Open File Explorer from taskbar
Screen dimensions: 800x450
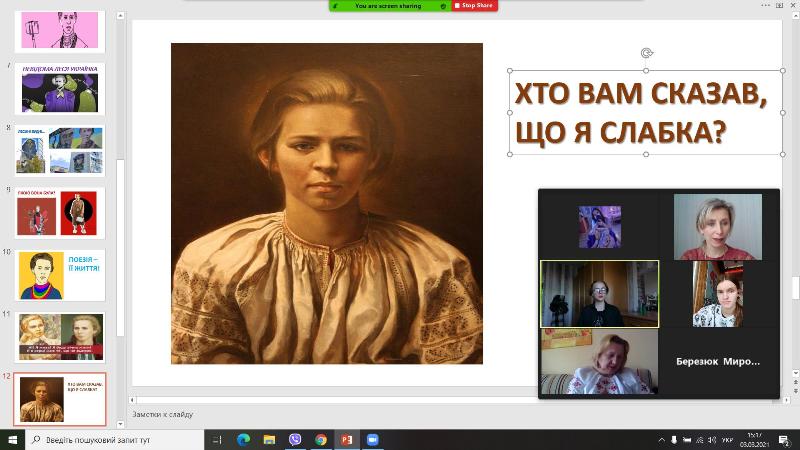tap(269, 439)
